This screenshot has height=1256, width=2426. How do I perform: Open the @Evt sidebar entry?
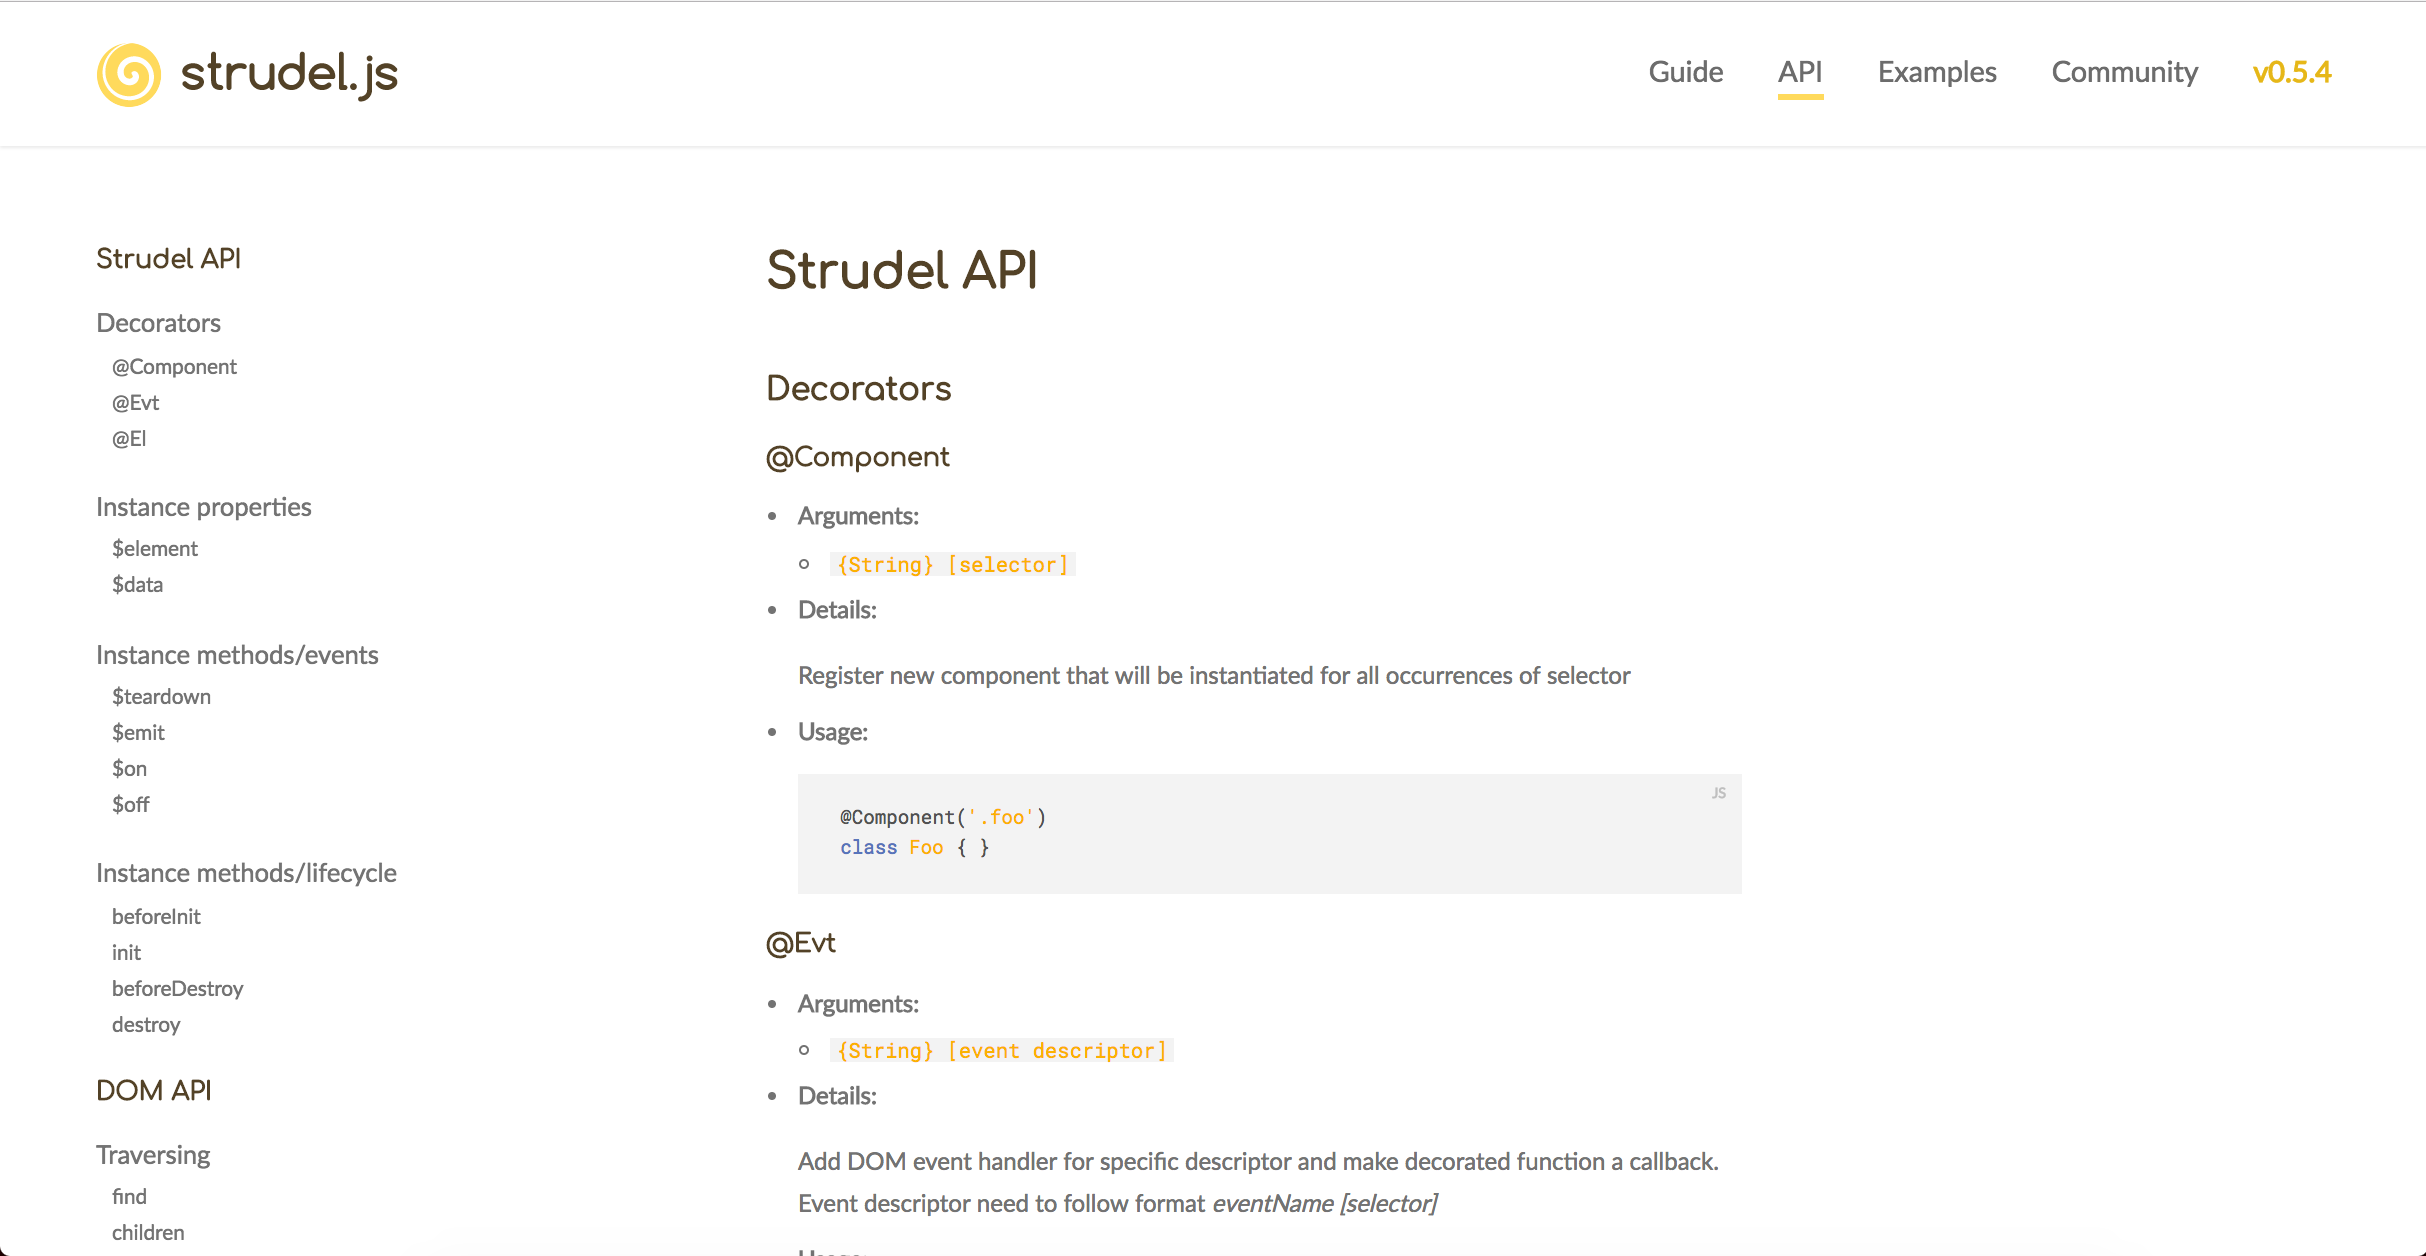tap(134, 402)
